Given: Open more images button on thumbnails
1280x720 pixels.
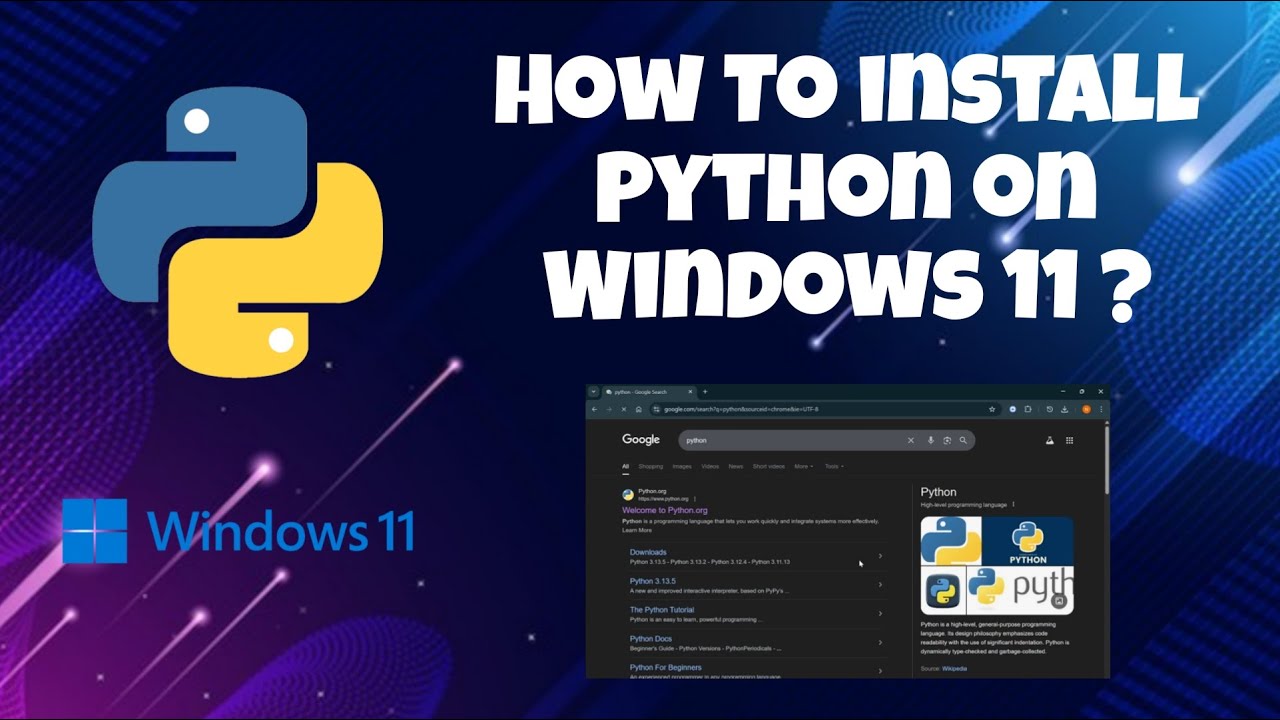Looking at the screenshot, I should click(x=1059, y=600).
